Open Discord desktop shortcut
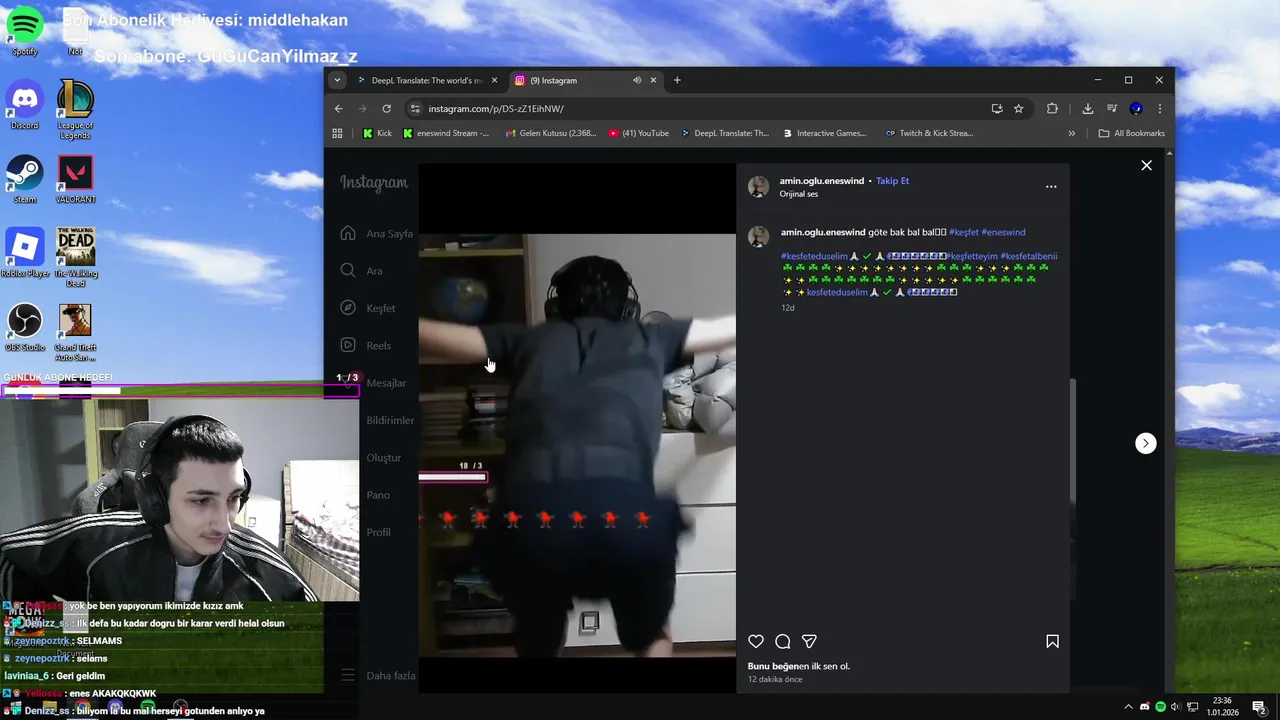Viewport: 1280px width, 720px height. pyautogui.click(x=24, y=105)
